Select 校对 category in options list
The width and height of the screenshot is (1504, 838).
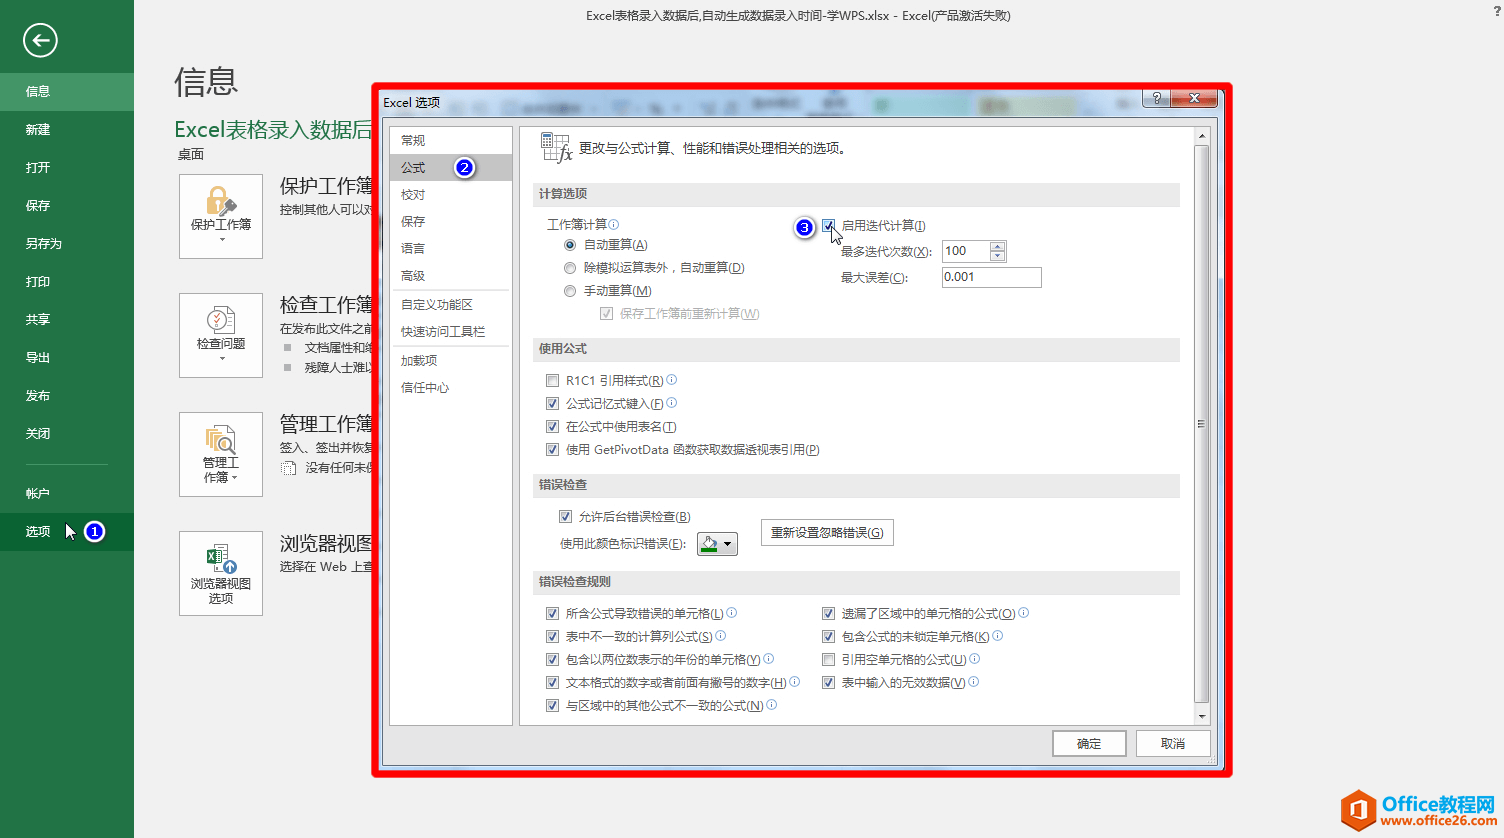point(451,194)
